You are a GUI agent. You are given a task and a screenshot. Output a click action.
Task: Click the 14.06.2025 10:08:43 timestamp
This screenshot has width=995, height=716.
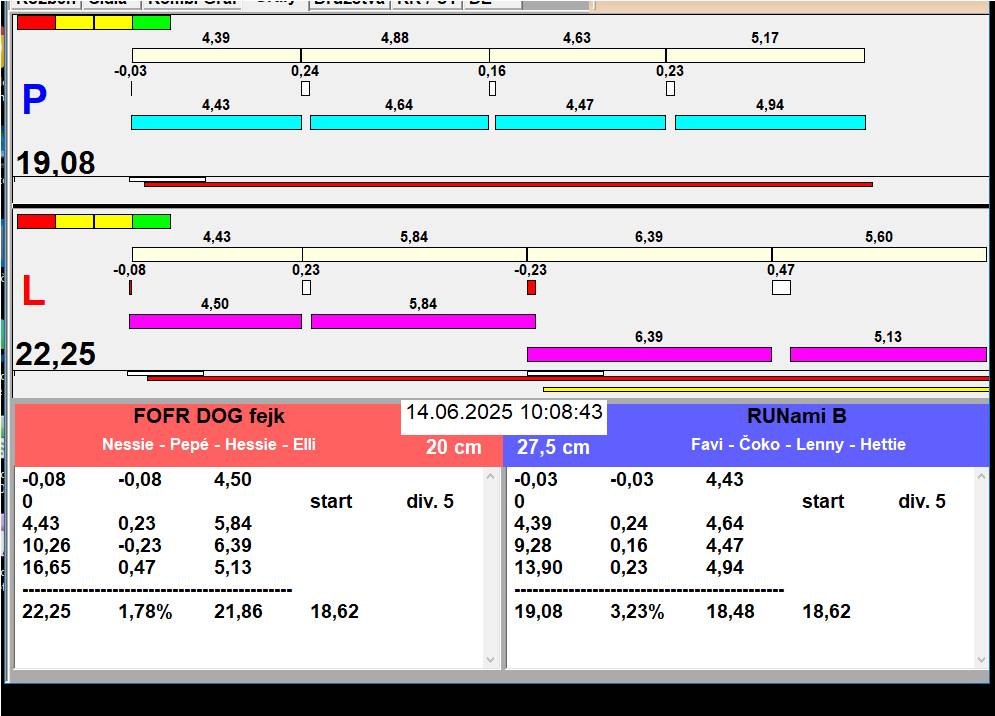pos(504,412)
